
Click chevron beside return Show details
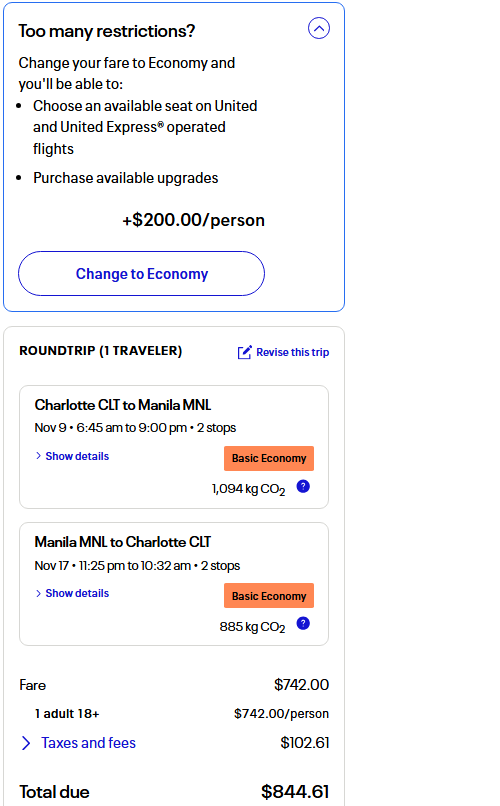tap(39, 593)
